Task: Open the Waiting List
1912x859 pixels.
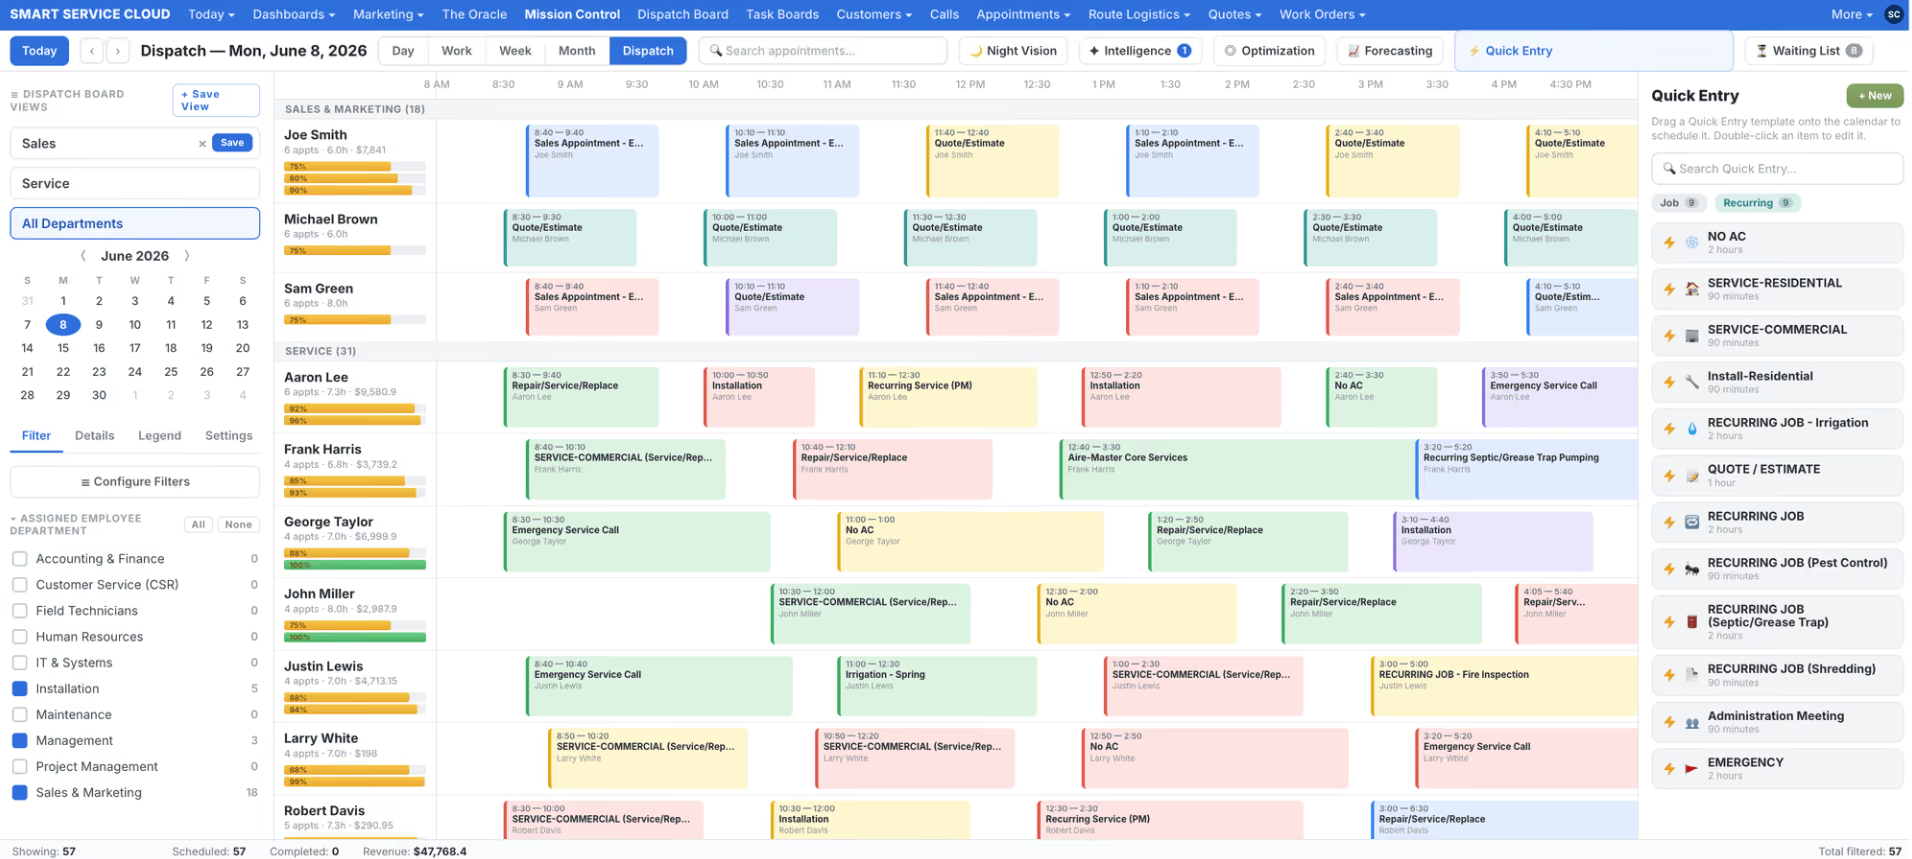Action: [1808, 51]
